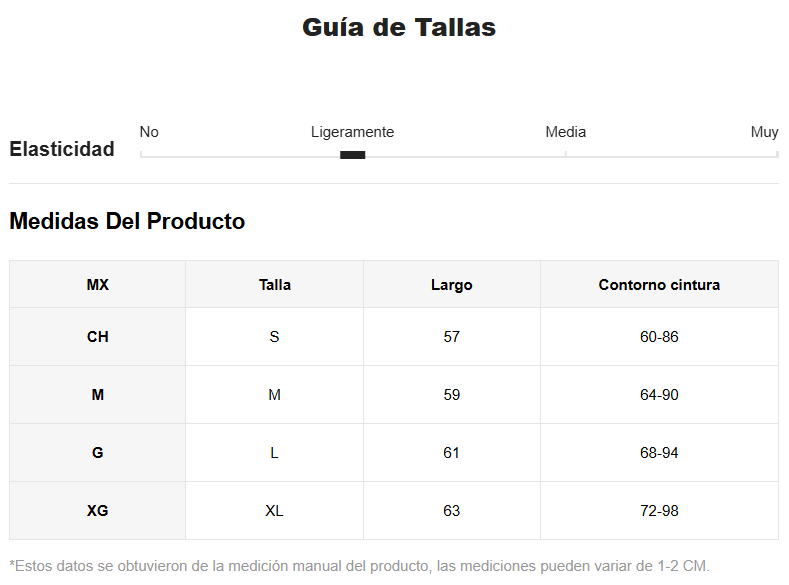Click the waist range 64-90 cell
Screen dimensions: 789x585
(x=659, y=395)
